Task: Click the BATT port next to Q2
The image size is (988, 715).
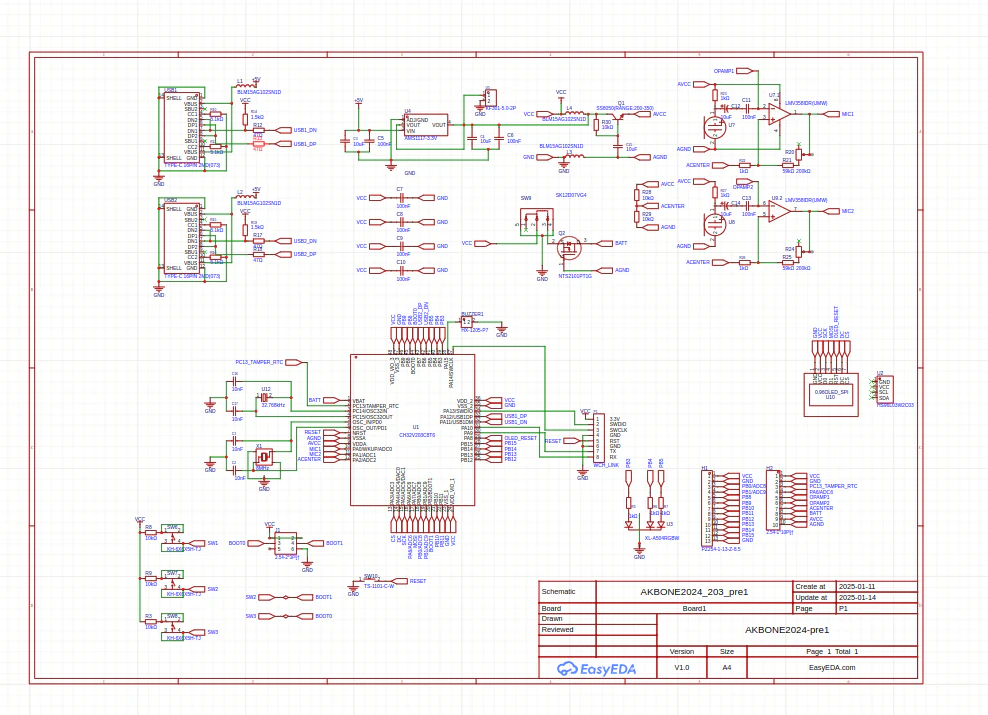Action: tap(613, 243)
